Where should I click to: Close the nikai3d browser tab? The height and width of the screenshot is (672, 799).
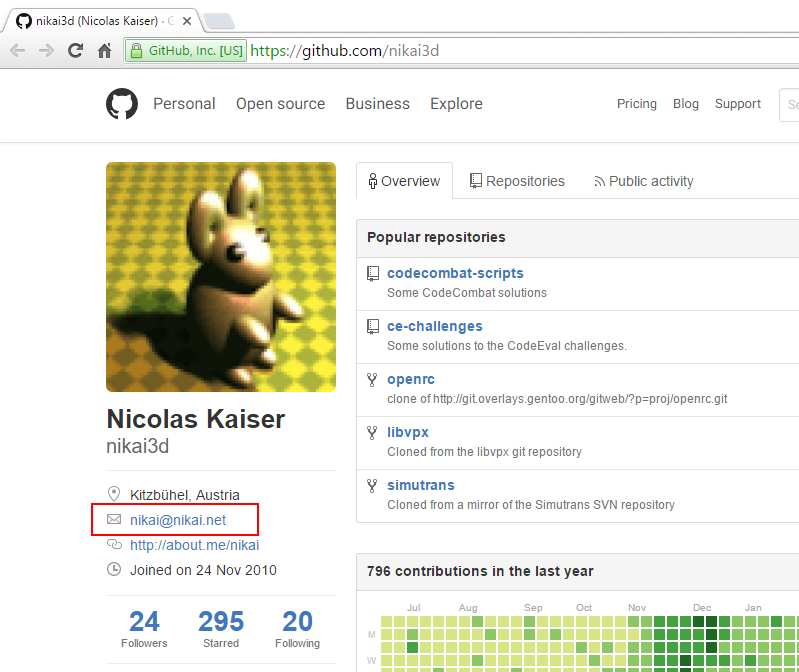[187, 21]
